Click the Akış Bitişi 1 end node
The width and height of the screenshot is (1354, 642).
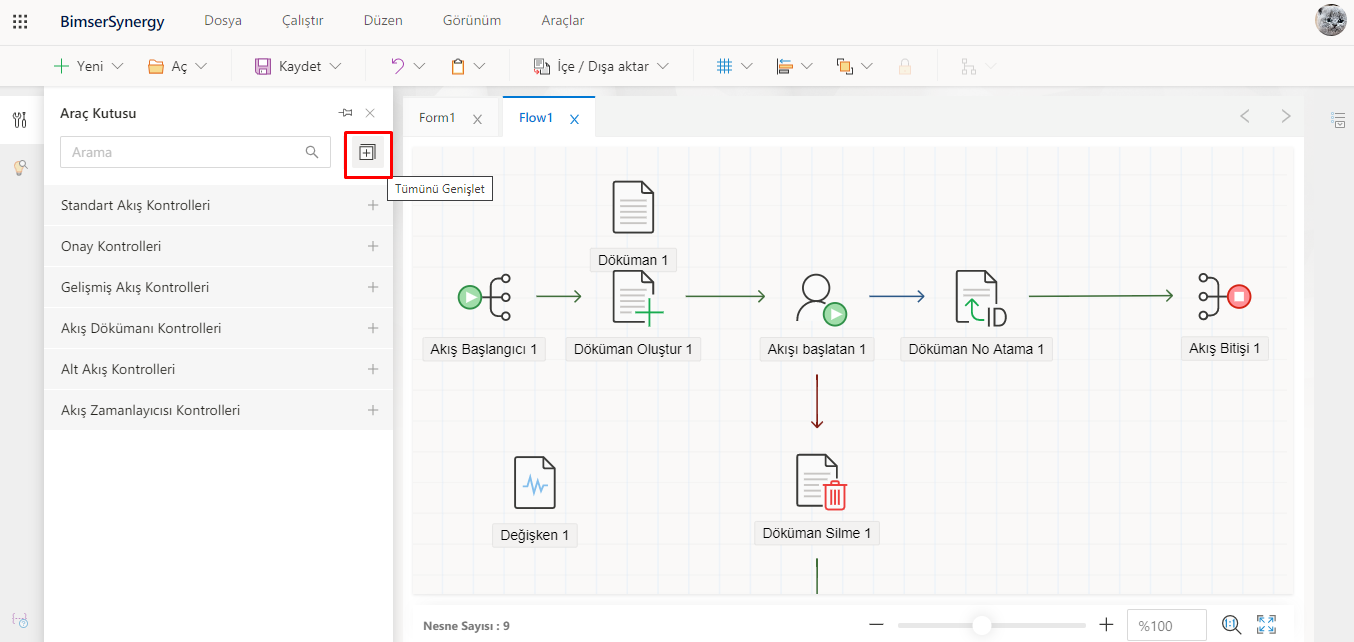pyautogui.click(x=1223, y=297)
